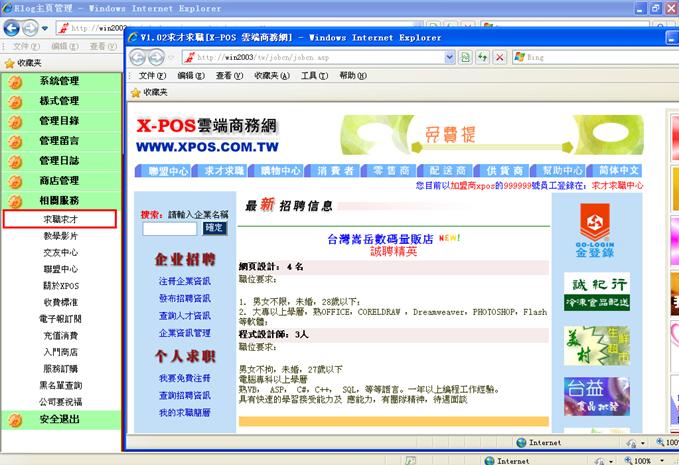This screenshot has height=465, width=679.
Task: Click the 收藏夹 star icon in the front window
Action: 137,92
